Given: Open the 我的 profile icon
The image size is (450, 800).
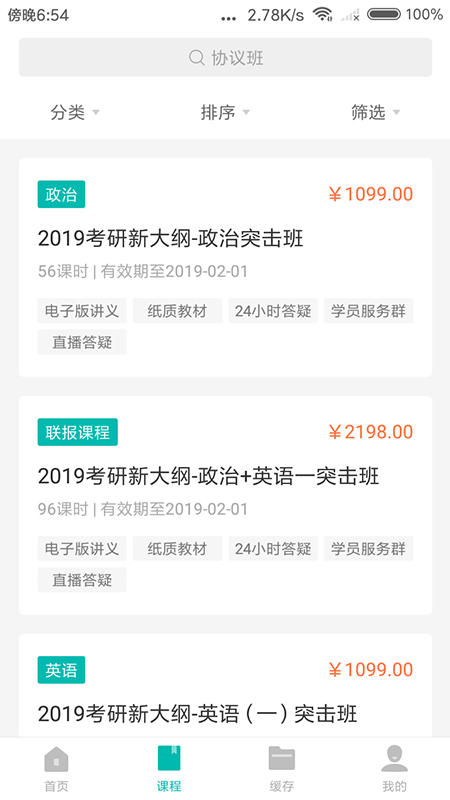Looking at the screenshot, I should point(394,758).
